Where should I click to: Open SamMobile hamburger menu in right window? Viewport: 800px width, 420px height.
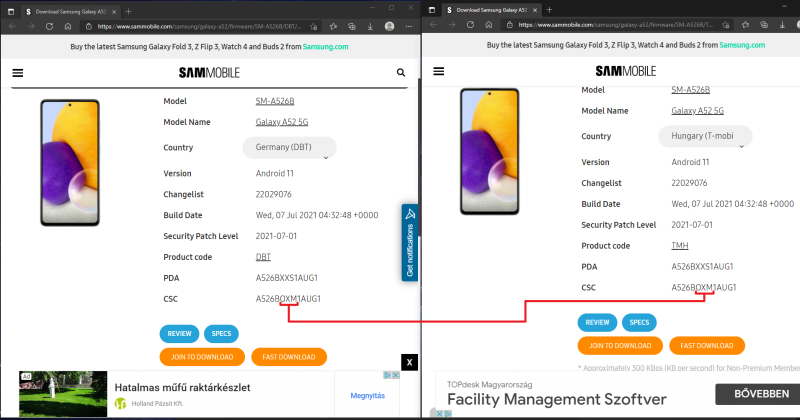click(439, 71)
